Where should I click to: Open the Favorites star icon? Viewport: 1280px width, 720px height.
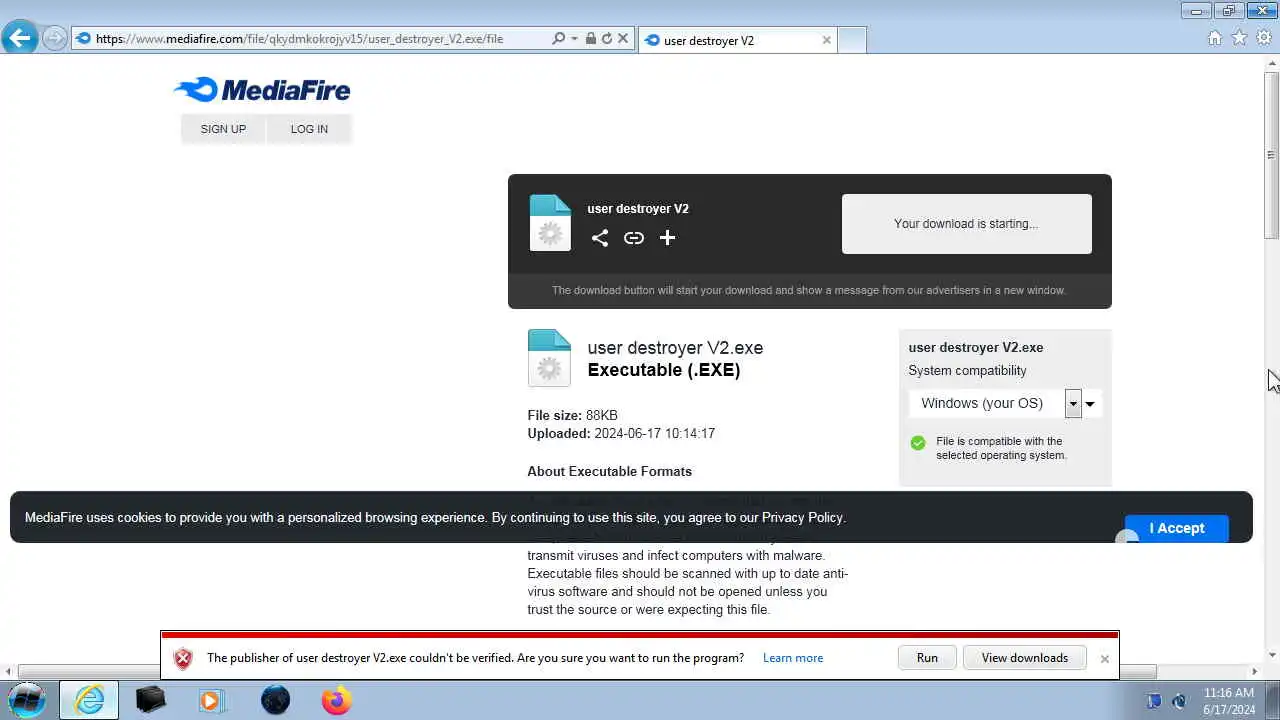click(x=1239, y=38)
